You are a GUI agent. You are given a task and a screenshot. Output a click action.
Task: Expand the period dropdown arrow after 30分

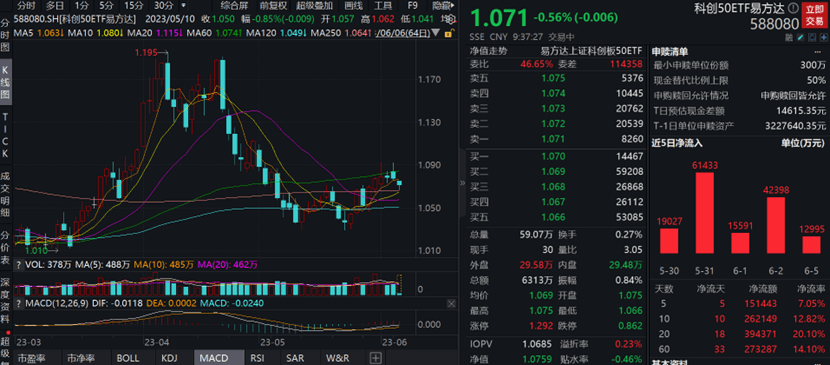(183, 6)
